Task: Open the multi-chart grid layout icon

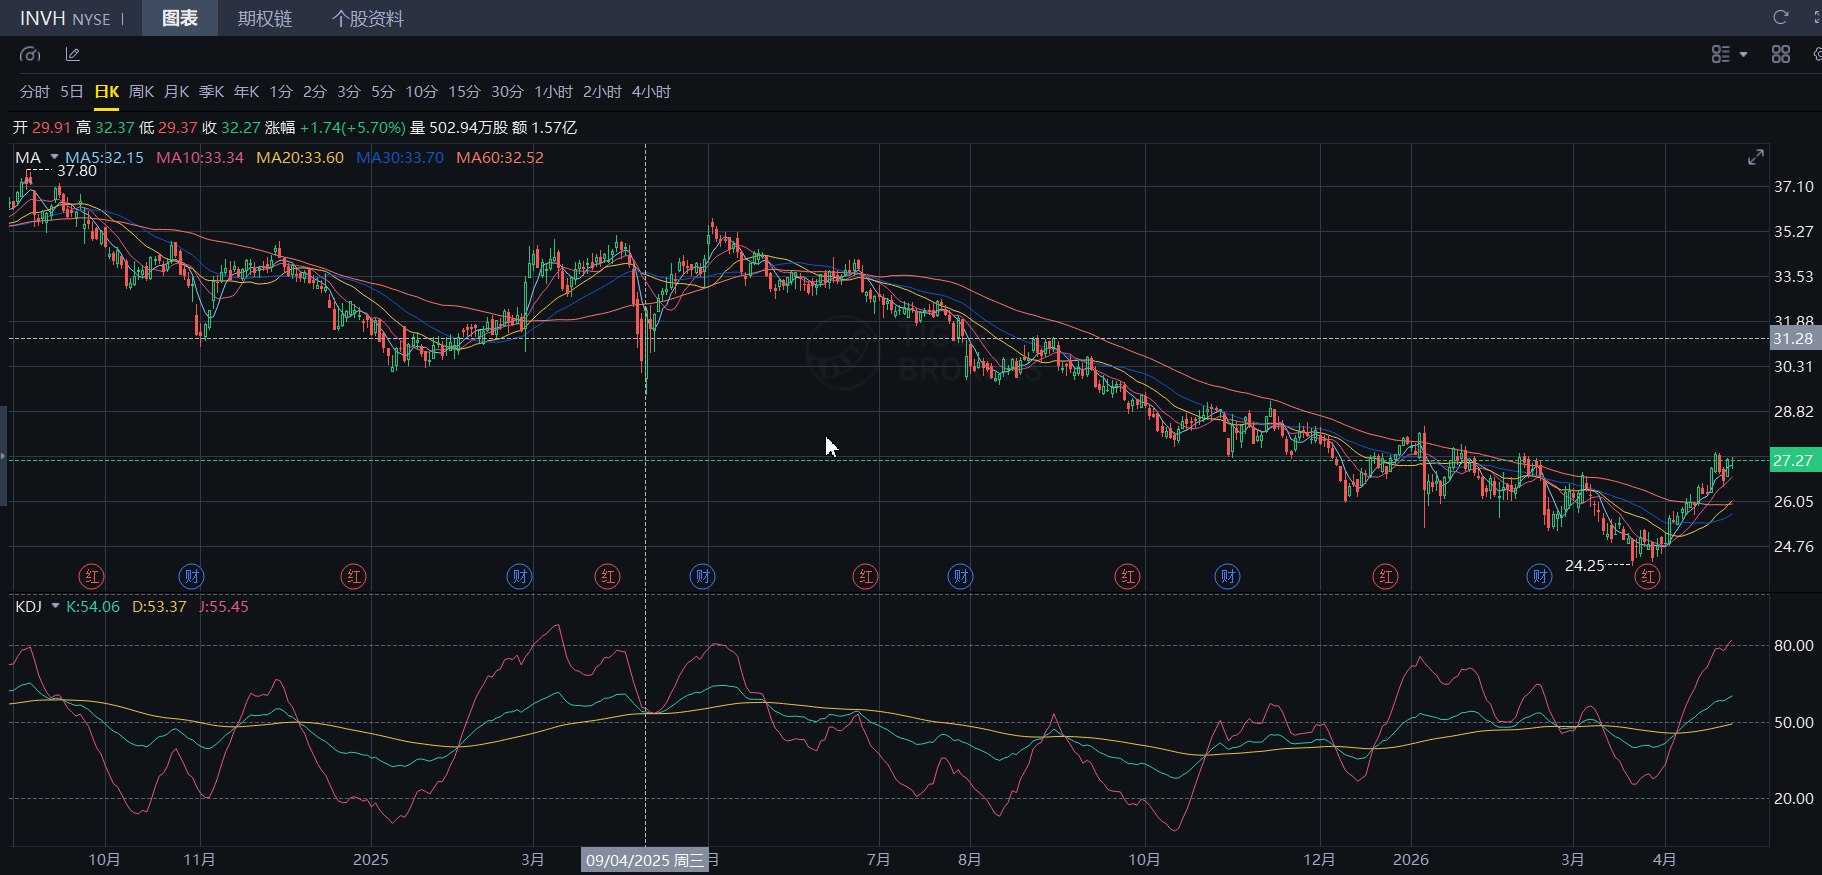Action: click(x=1780, y=54)
